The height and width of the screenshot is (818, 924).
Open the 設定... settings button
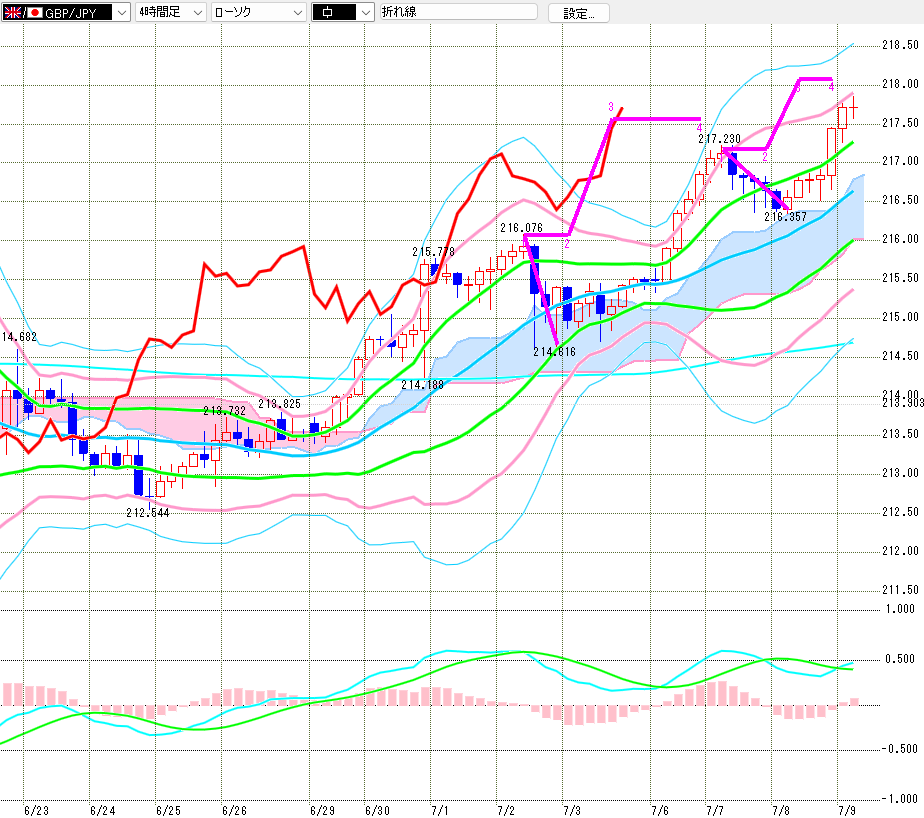[x=579, y=13]
